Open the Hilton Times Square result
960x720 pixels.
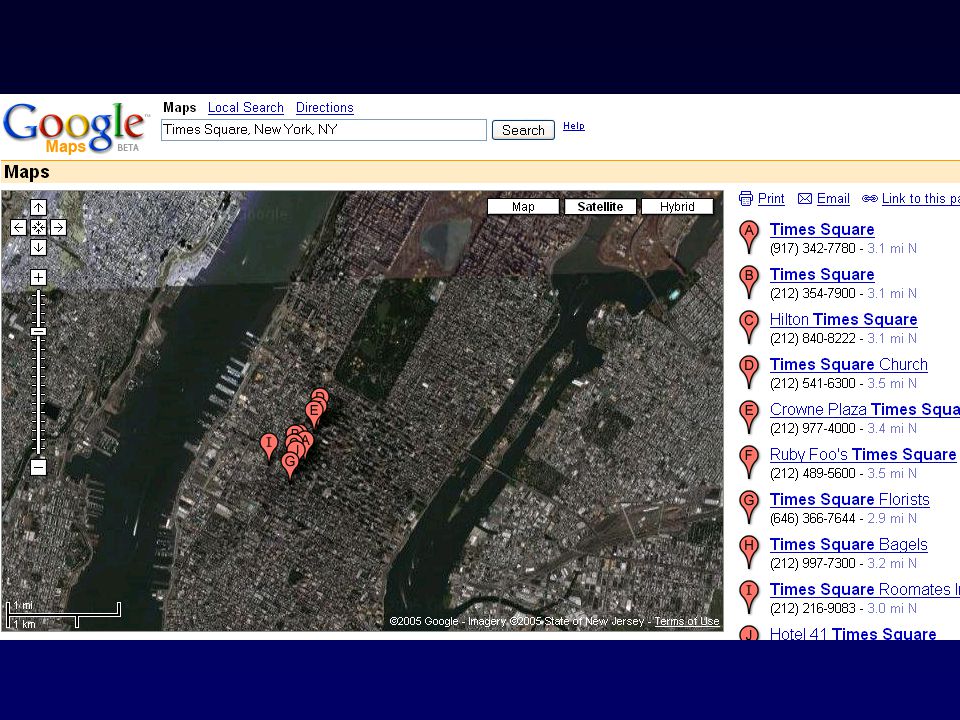(x=843, y=320)
